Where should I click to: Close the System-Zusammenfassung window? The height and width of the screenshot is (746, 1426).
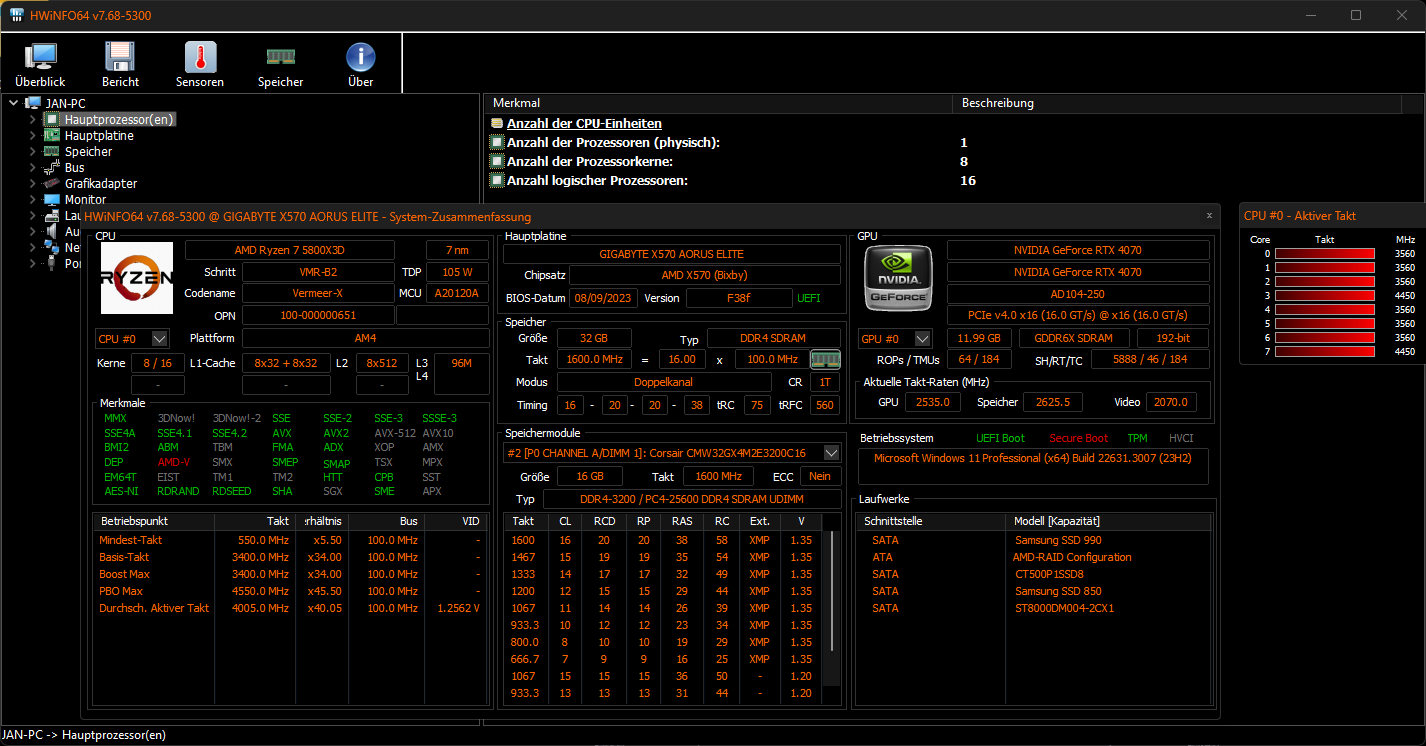pyautogui.click(x=1209, y=215)
